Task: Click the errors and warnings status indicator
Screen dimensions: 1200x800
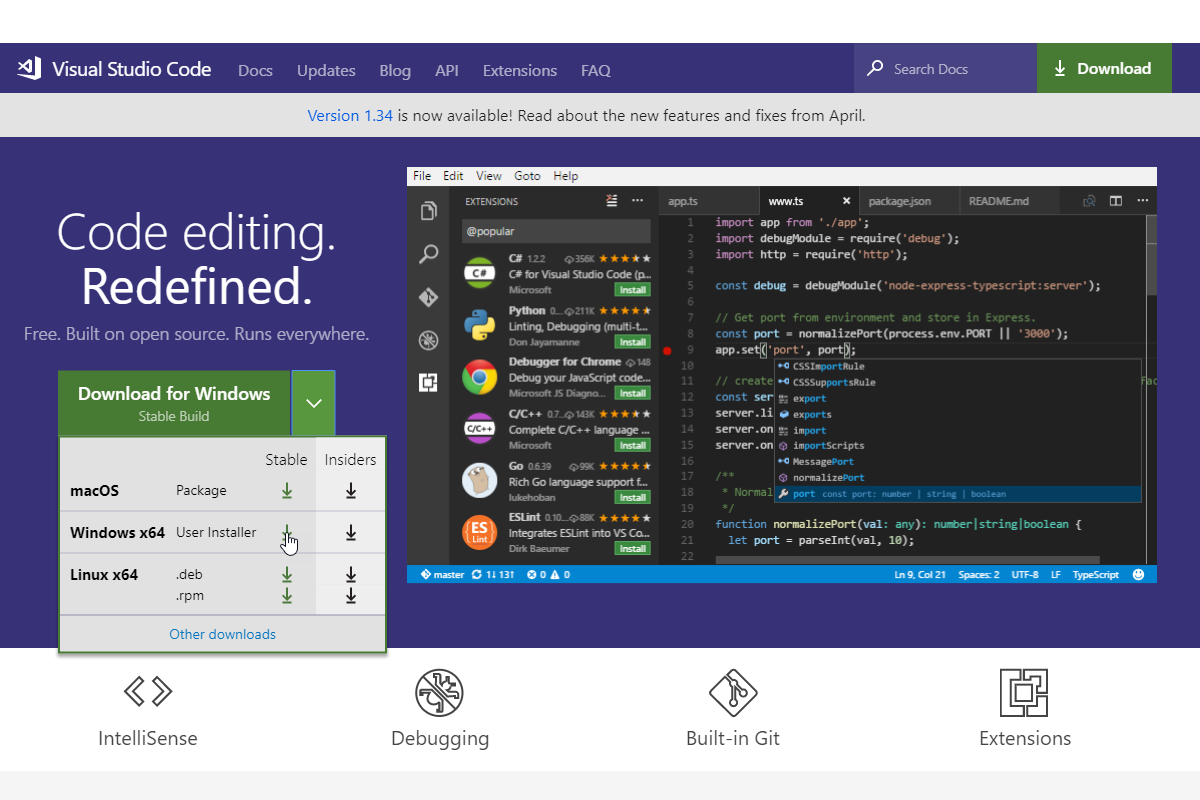Action: click(548, 574)
